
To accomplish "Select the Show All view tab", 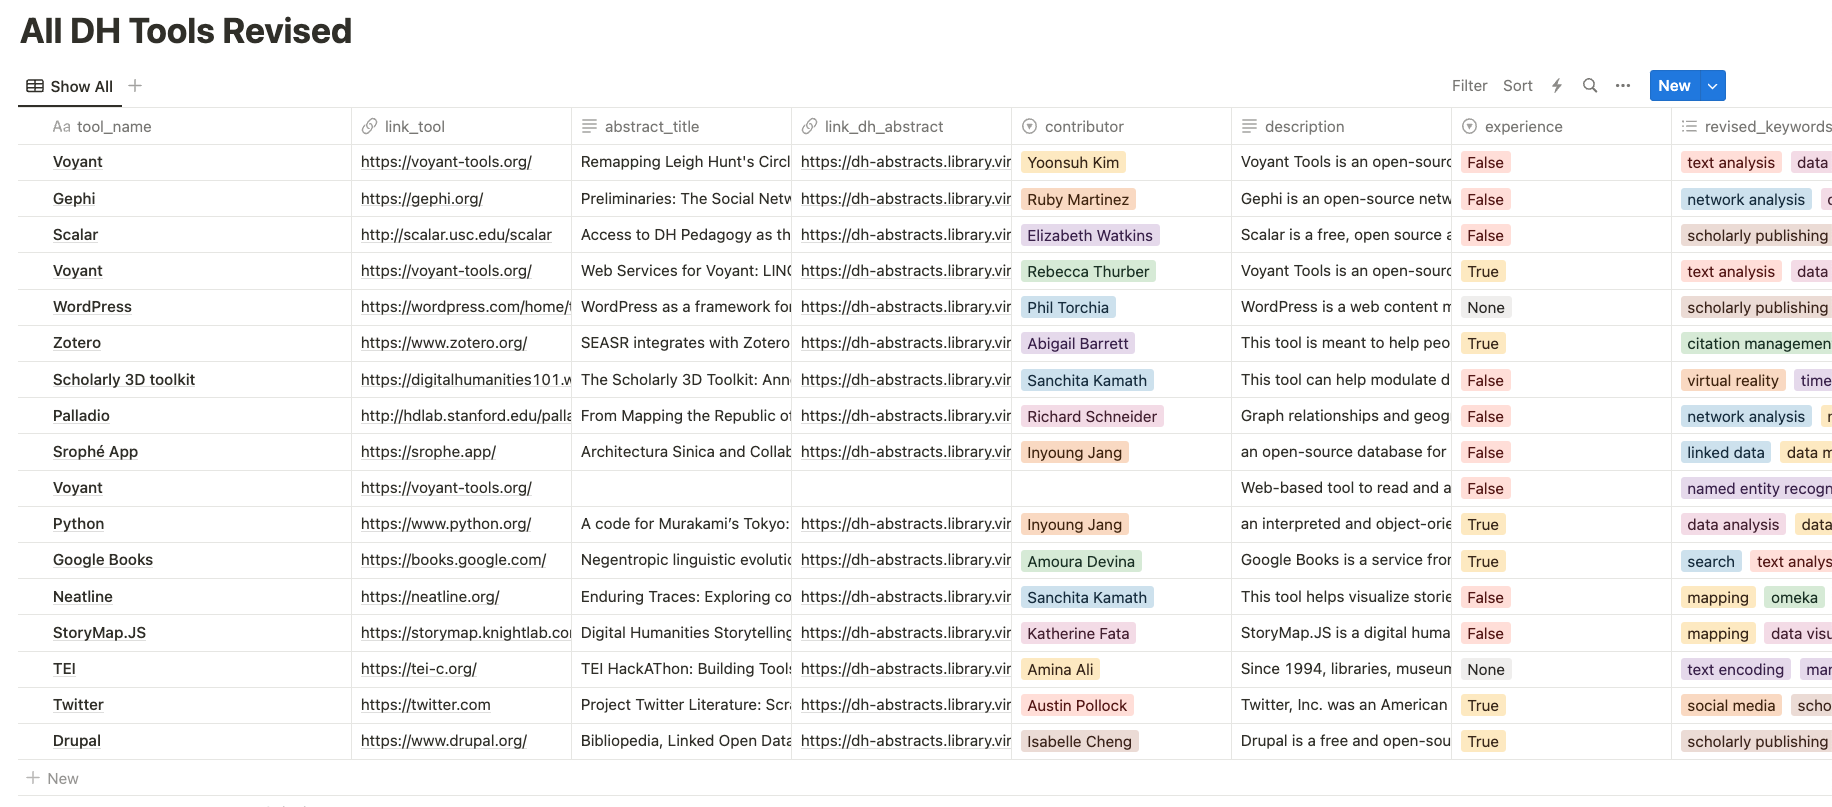I will [70, 86].
